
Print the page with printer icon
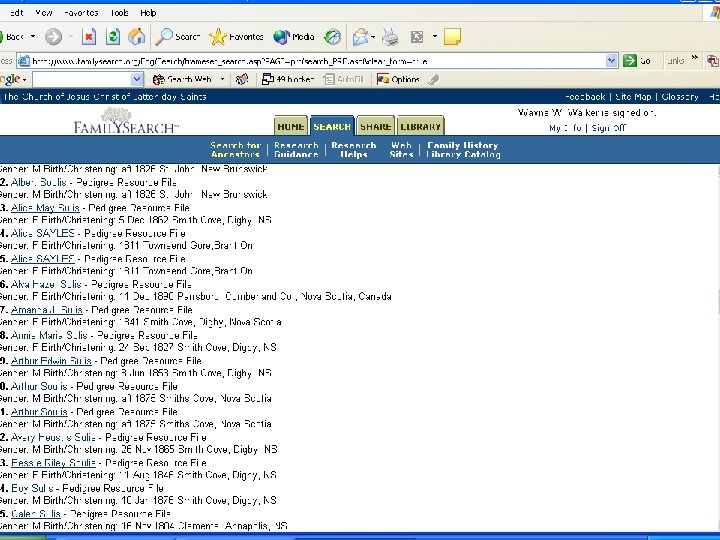[390, 37]
